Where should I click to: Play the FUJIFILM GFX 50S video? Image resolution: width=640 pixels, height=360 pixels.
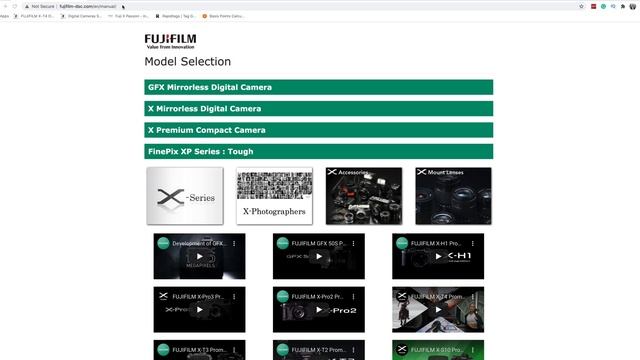319,256
